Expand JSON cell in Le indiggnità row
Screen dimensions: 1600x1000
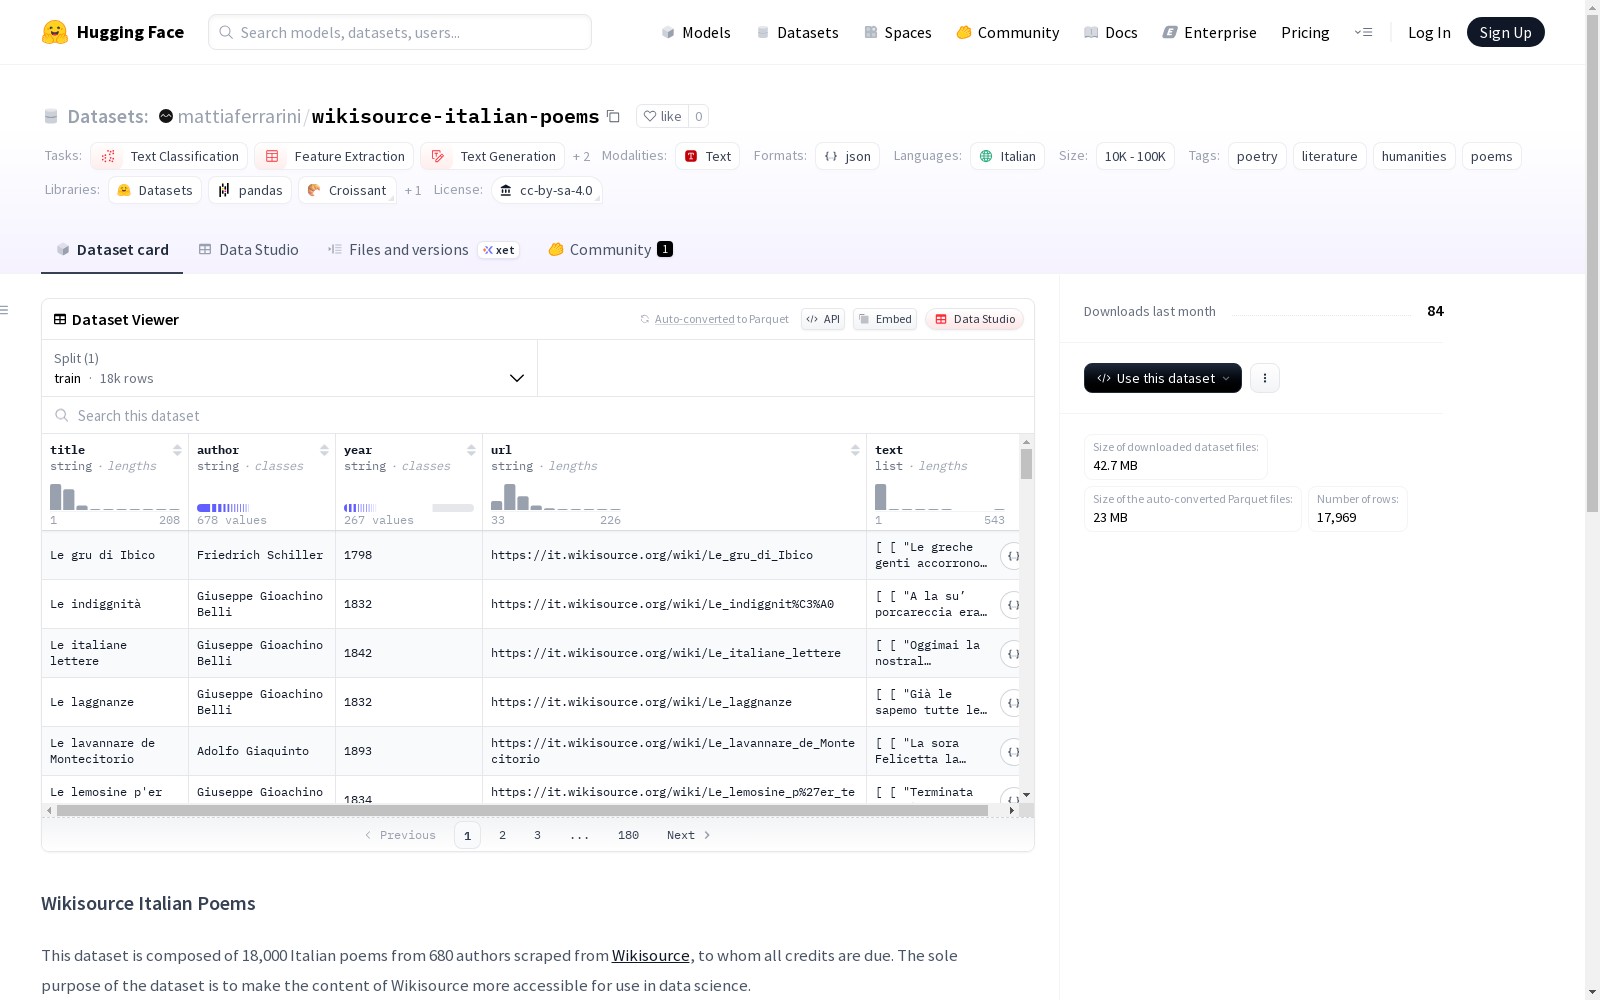[x=1011, y=605]
